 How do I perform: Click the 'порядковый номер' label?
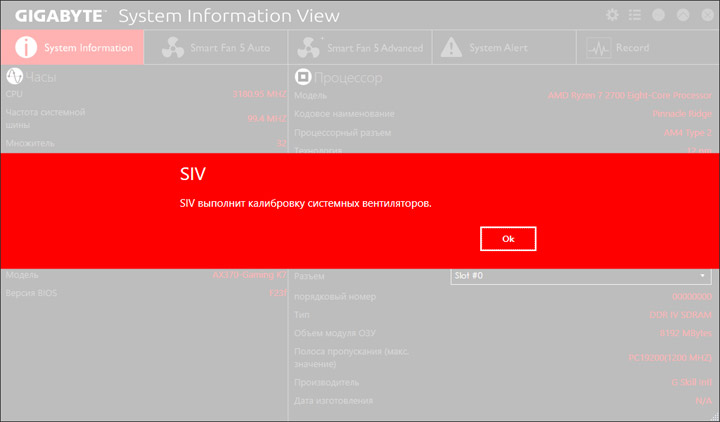335,297
